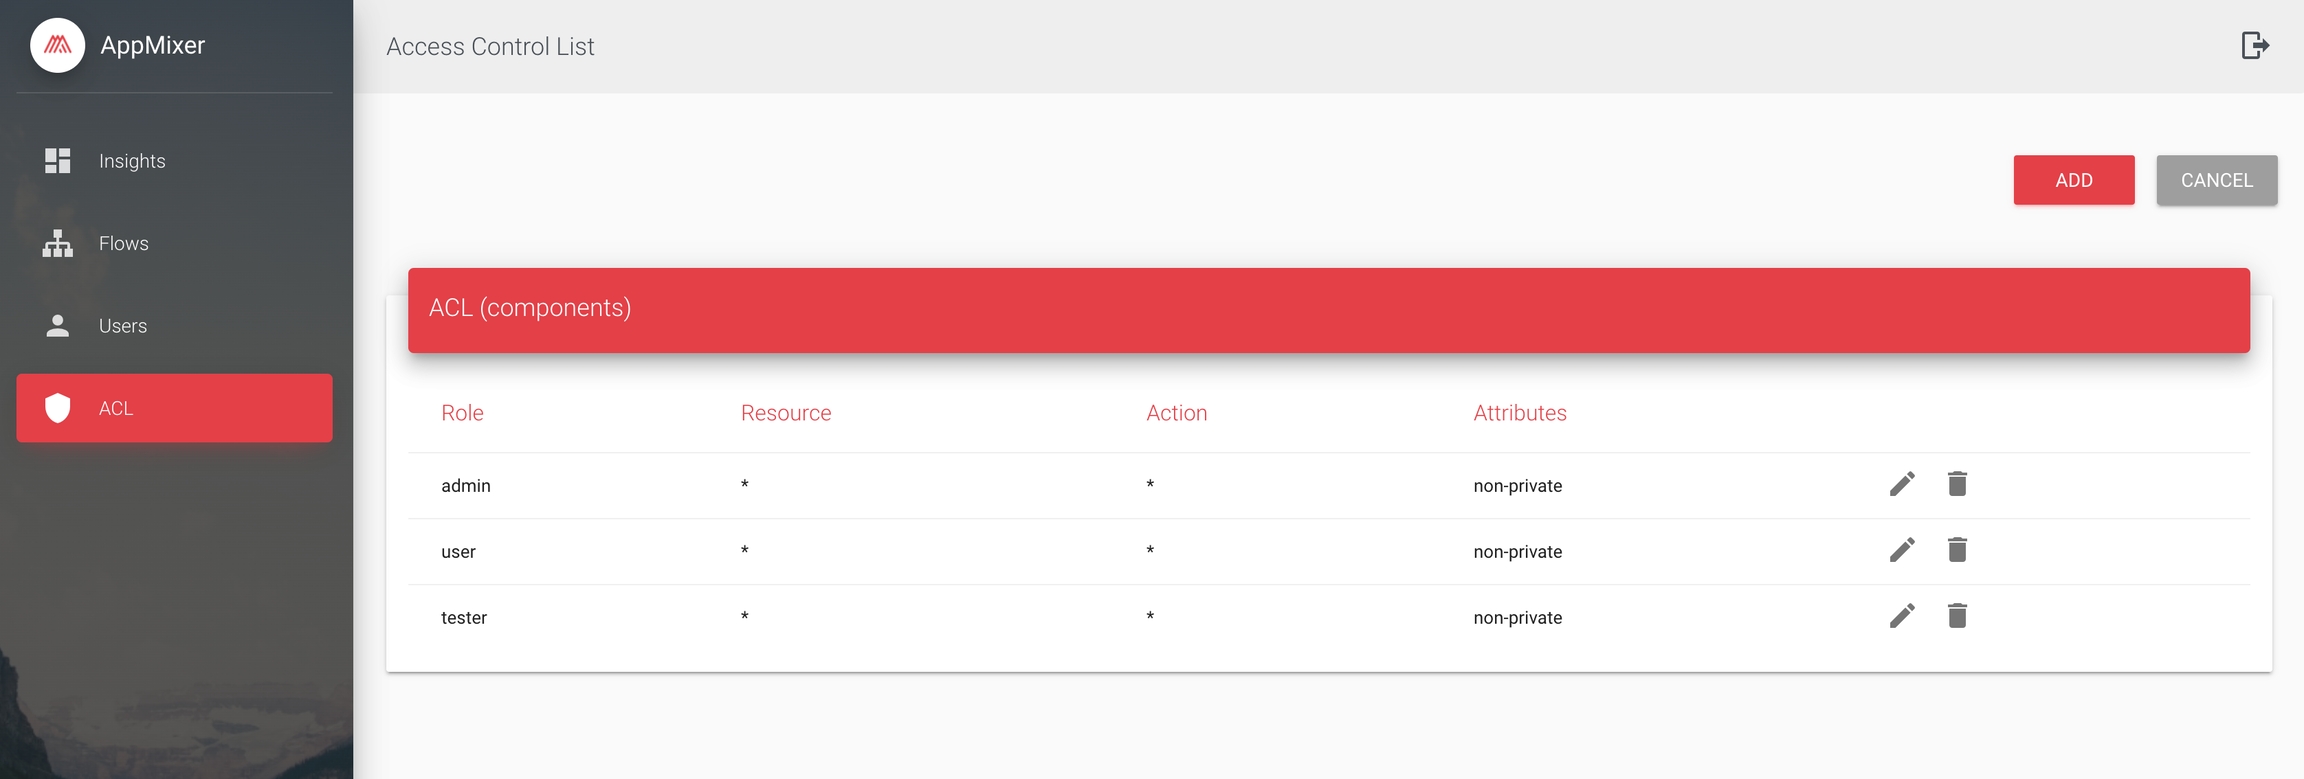Navigate to the Users section

(122, 326)
